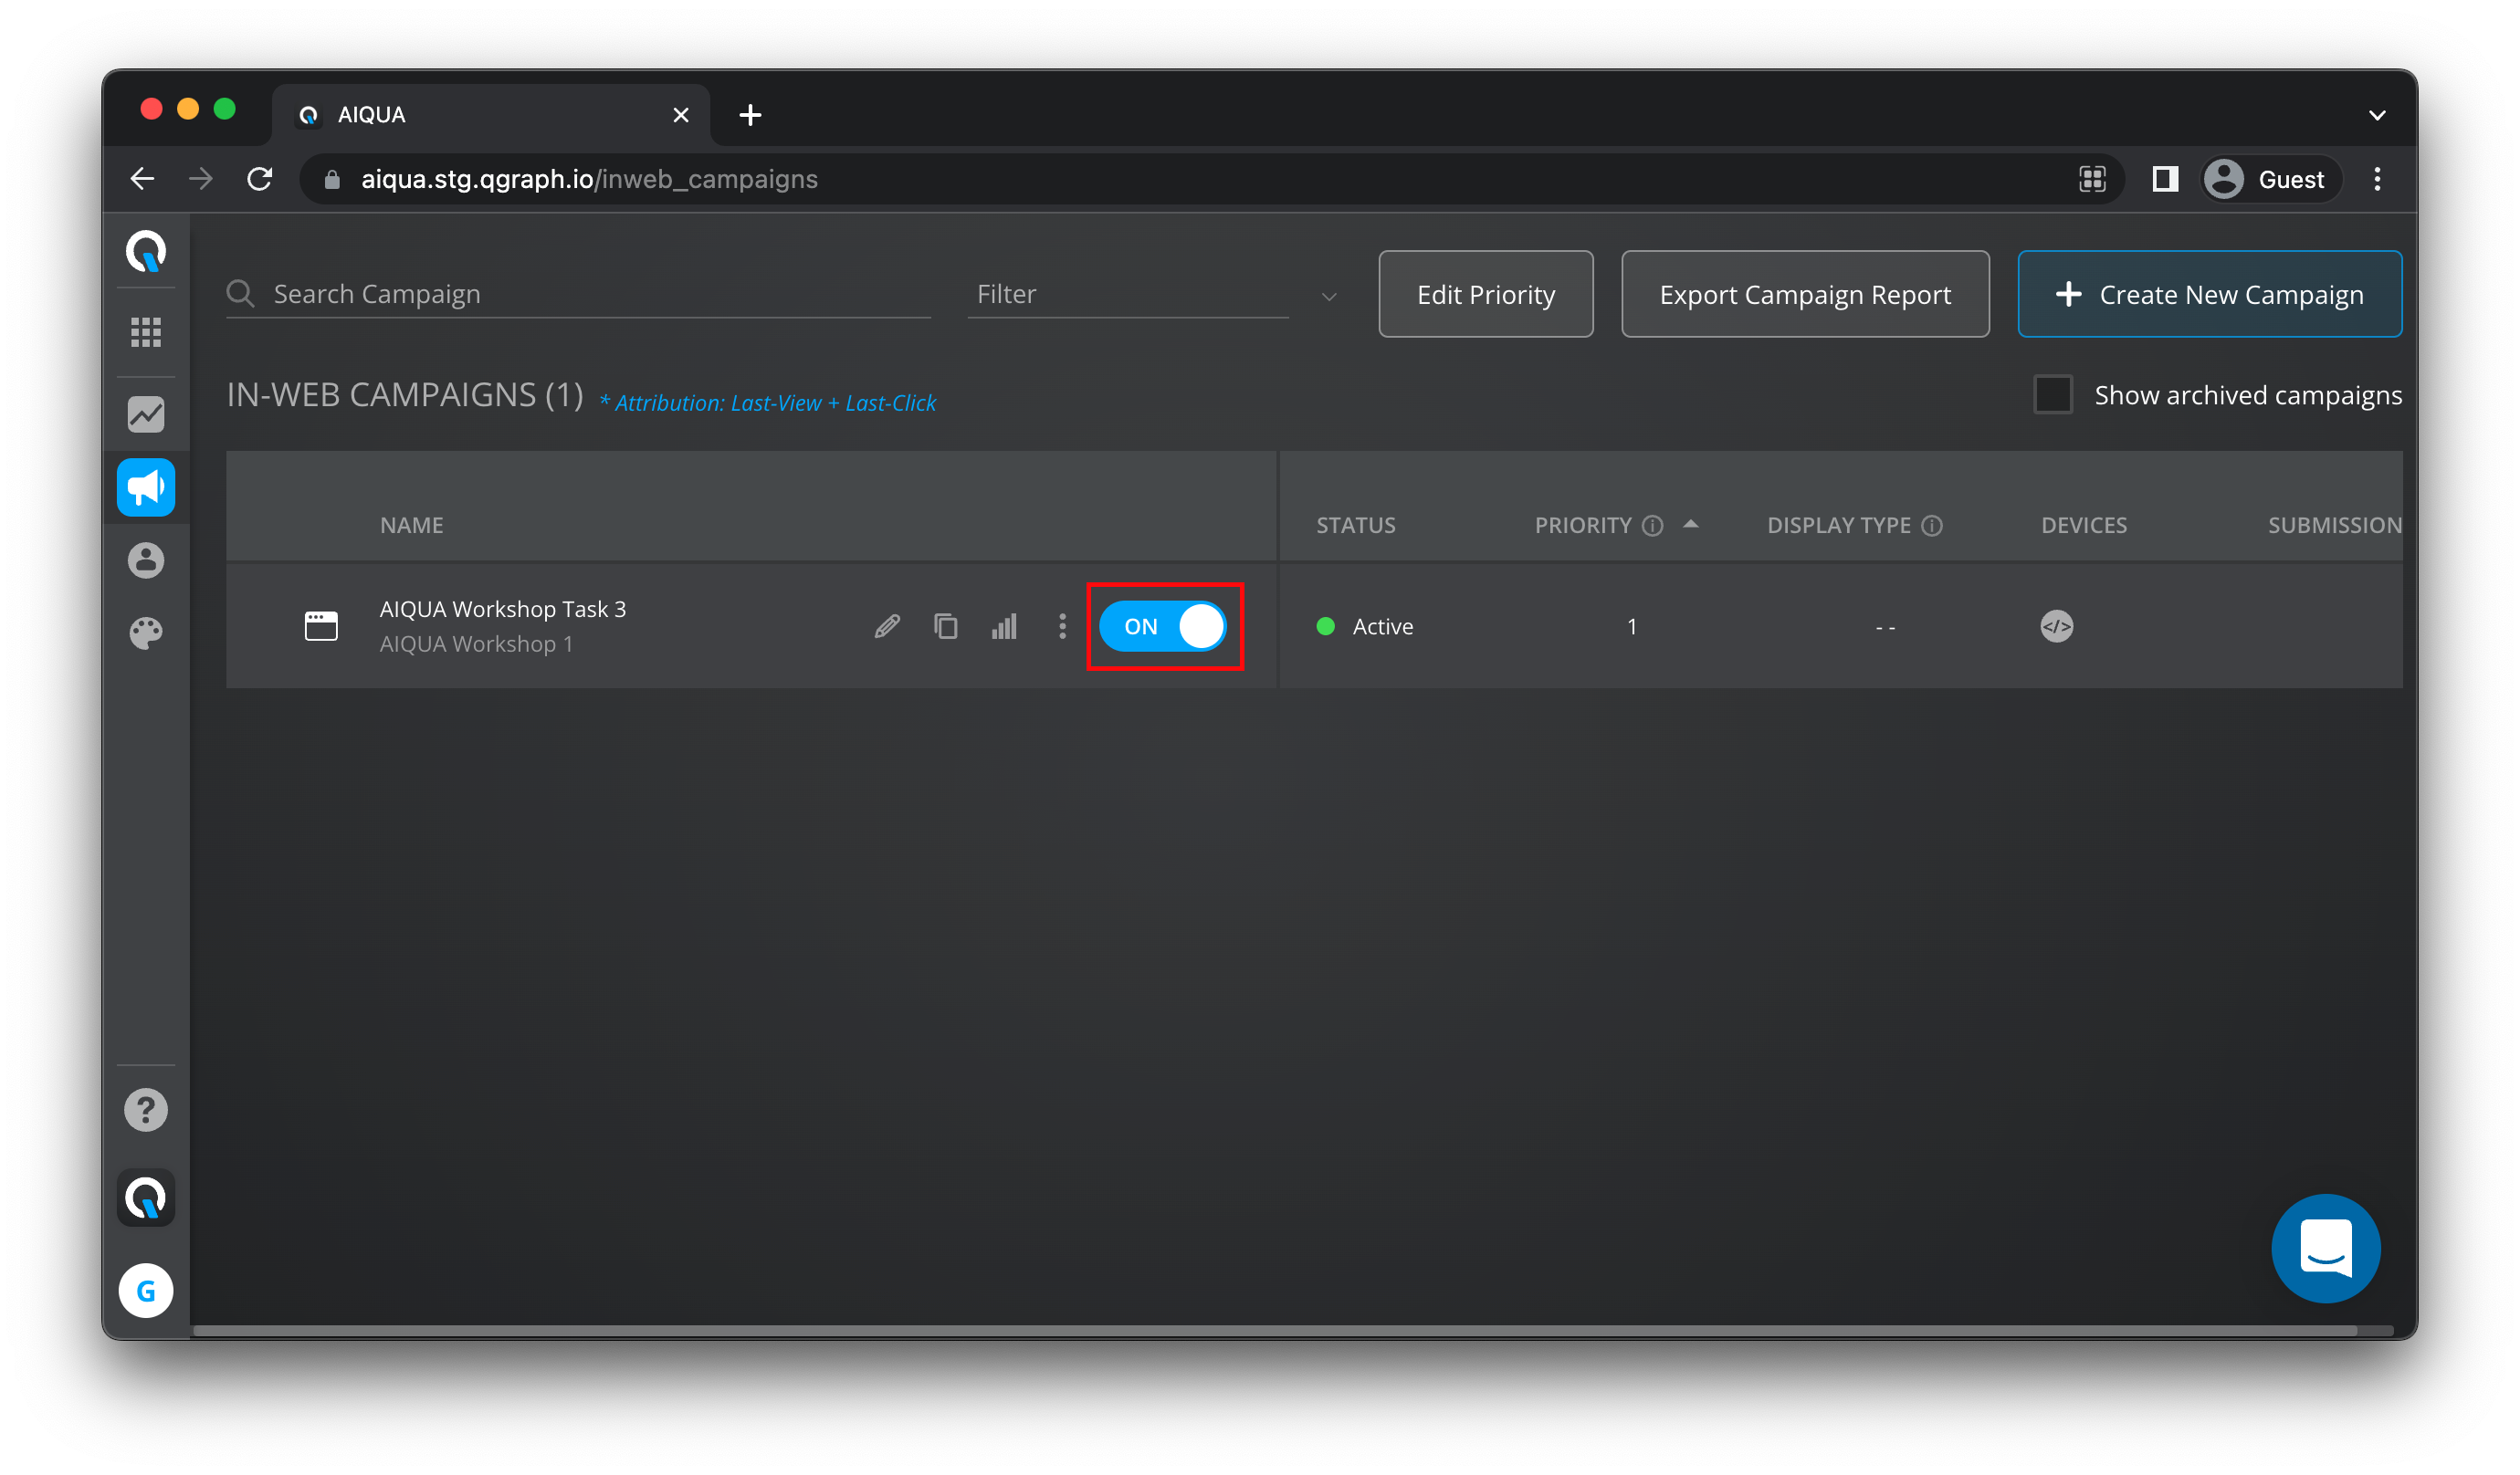The image size is (2520, 1475).
Task: Click the duplicate campaign copy icon
Action: 945,627
